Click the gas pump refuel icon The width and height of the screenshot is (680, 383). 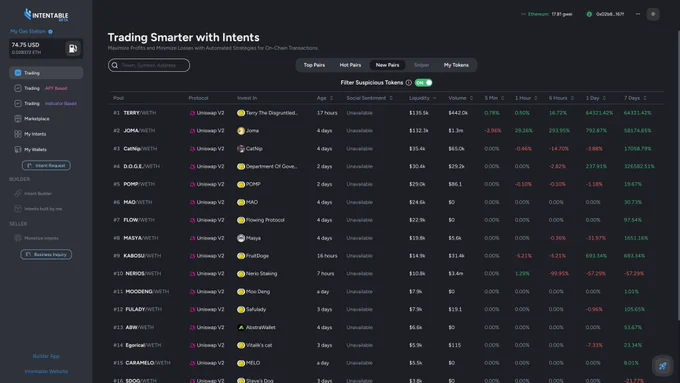coord(73,48)
